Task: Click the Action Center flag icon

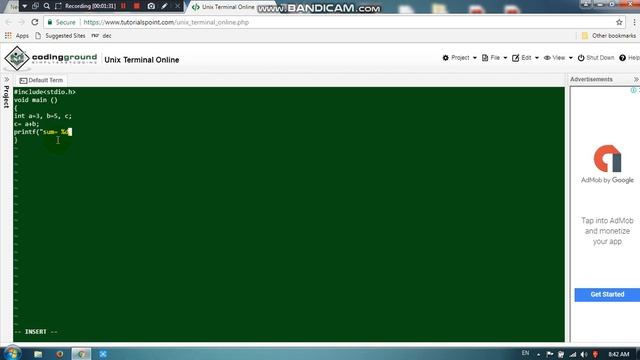Action: point(550,354)
